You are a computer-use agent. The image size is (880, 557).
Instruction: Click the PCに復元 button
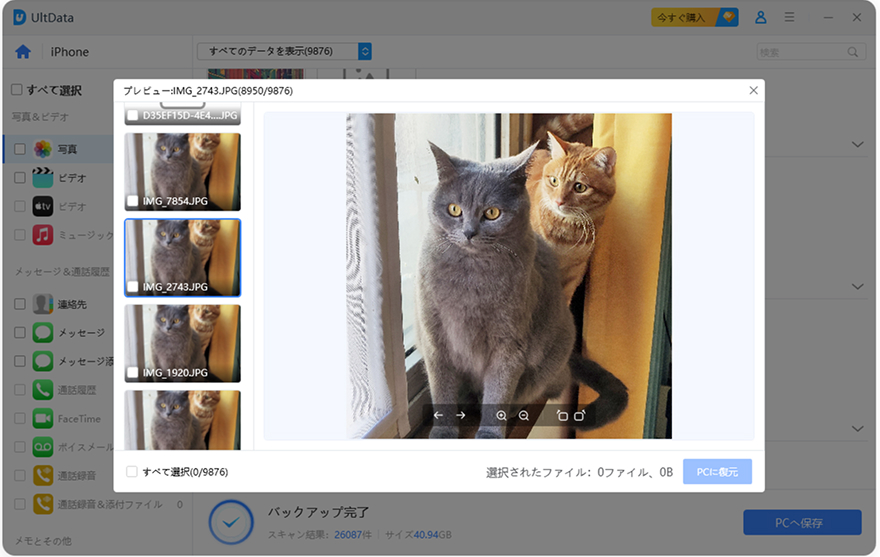point(717,472)
